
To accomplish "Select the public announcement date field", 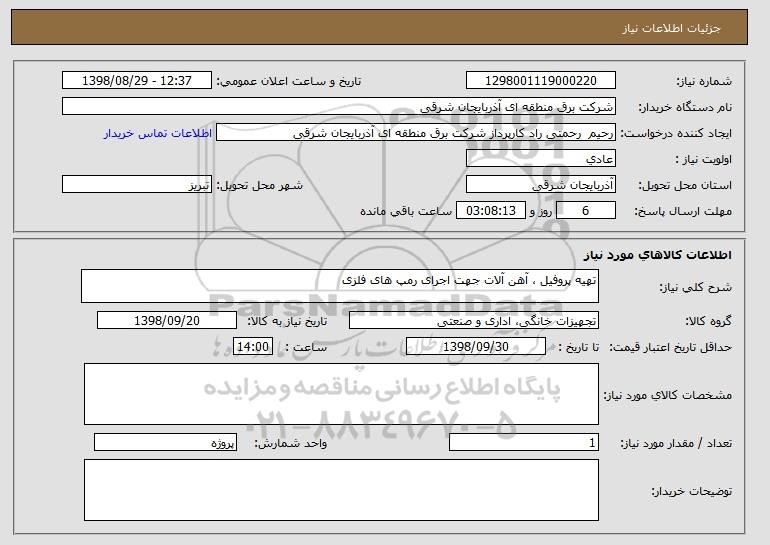I will click(137, 81).
